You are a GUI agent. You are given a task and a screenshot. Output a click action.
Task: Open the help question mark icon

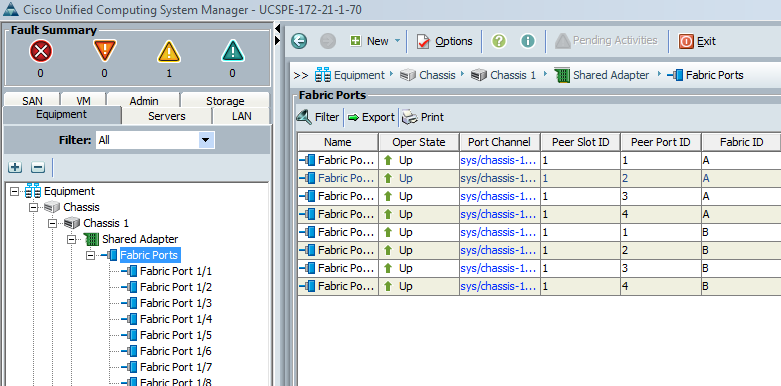(x=499, y=41)
